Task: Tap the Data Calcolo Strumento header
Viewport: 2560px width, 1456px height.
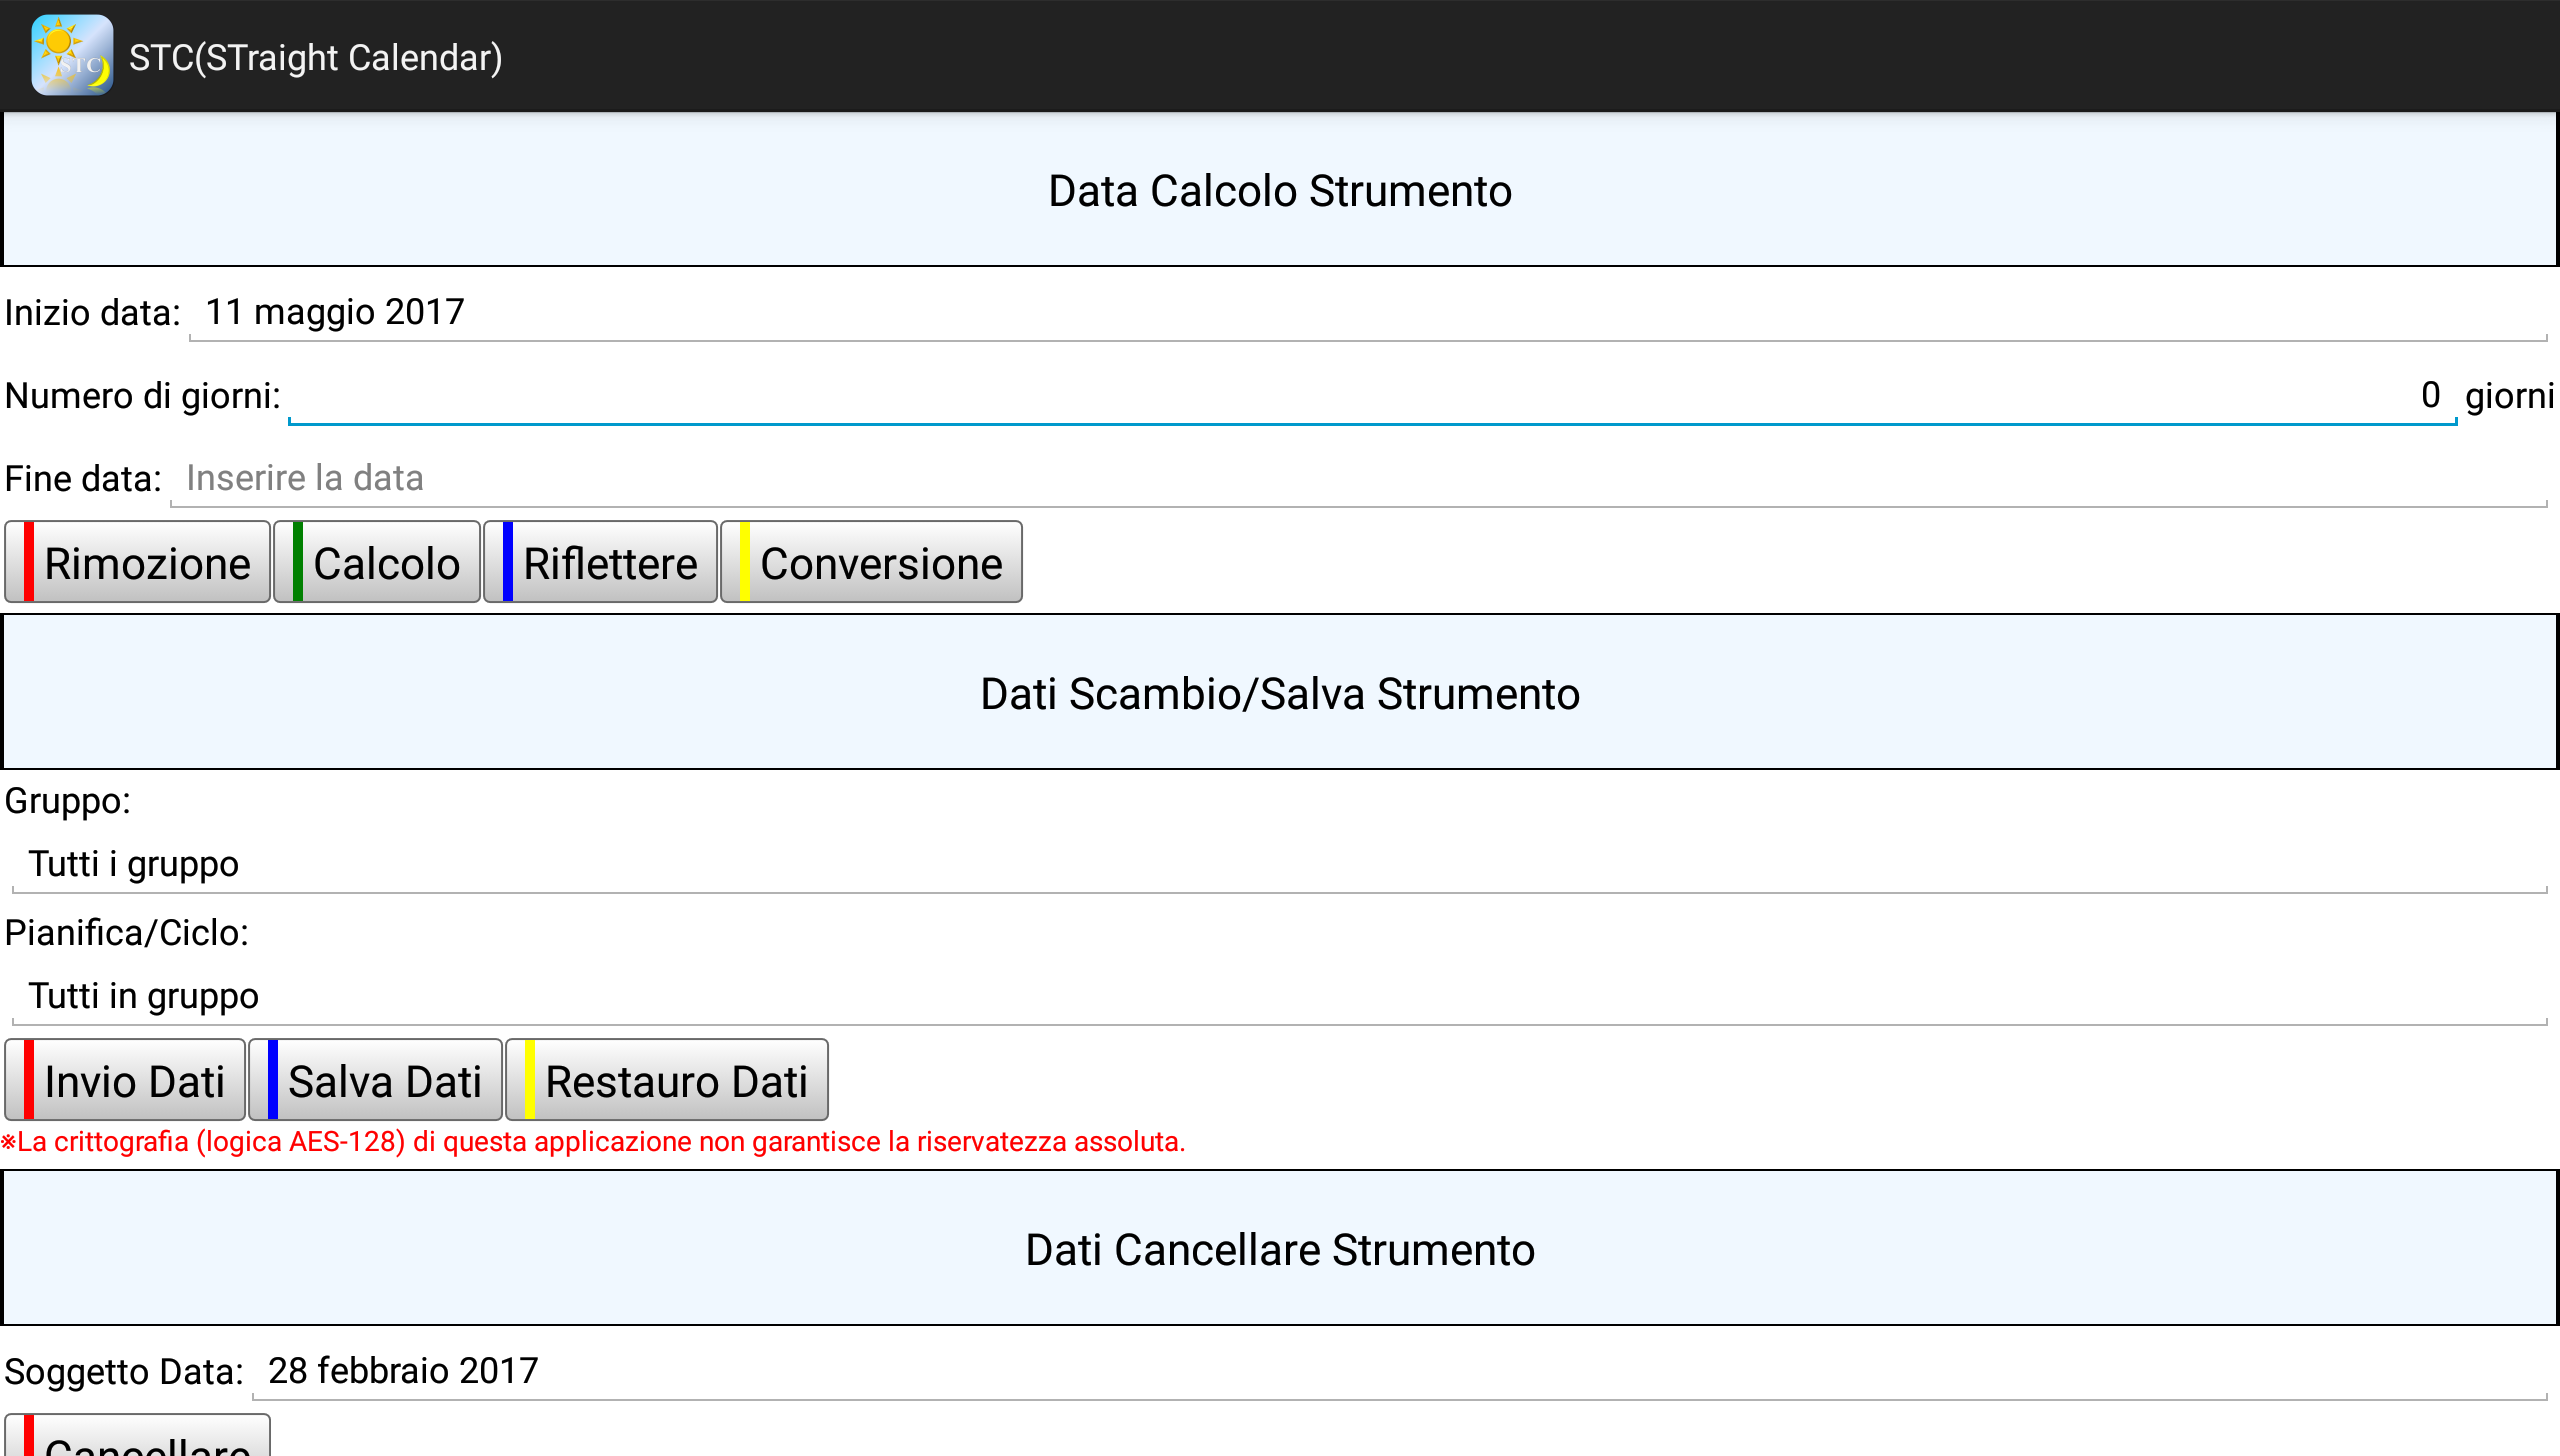Action: 1280,191
